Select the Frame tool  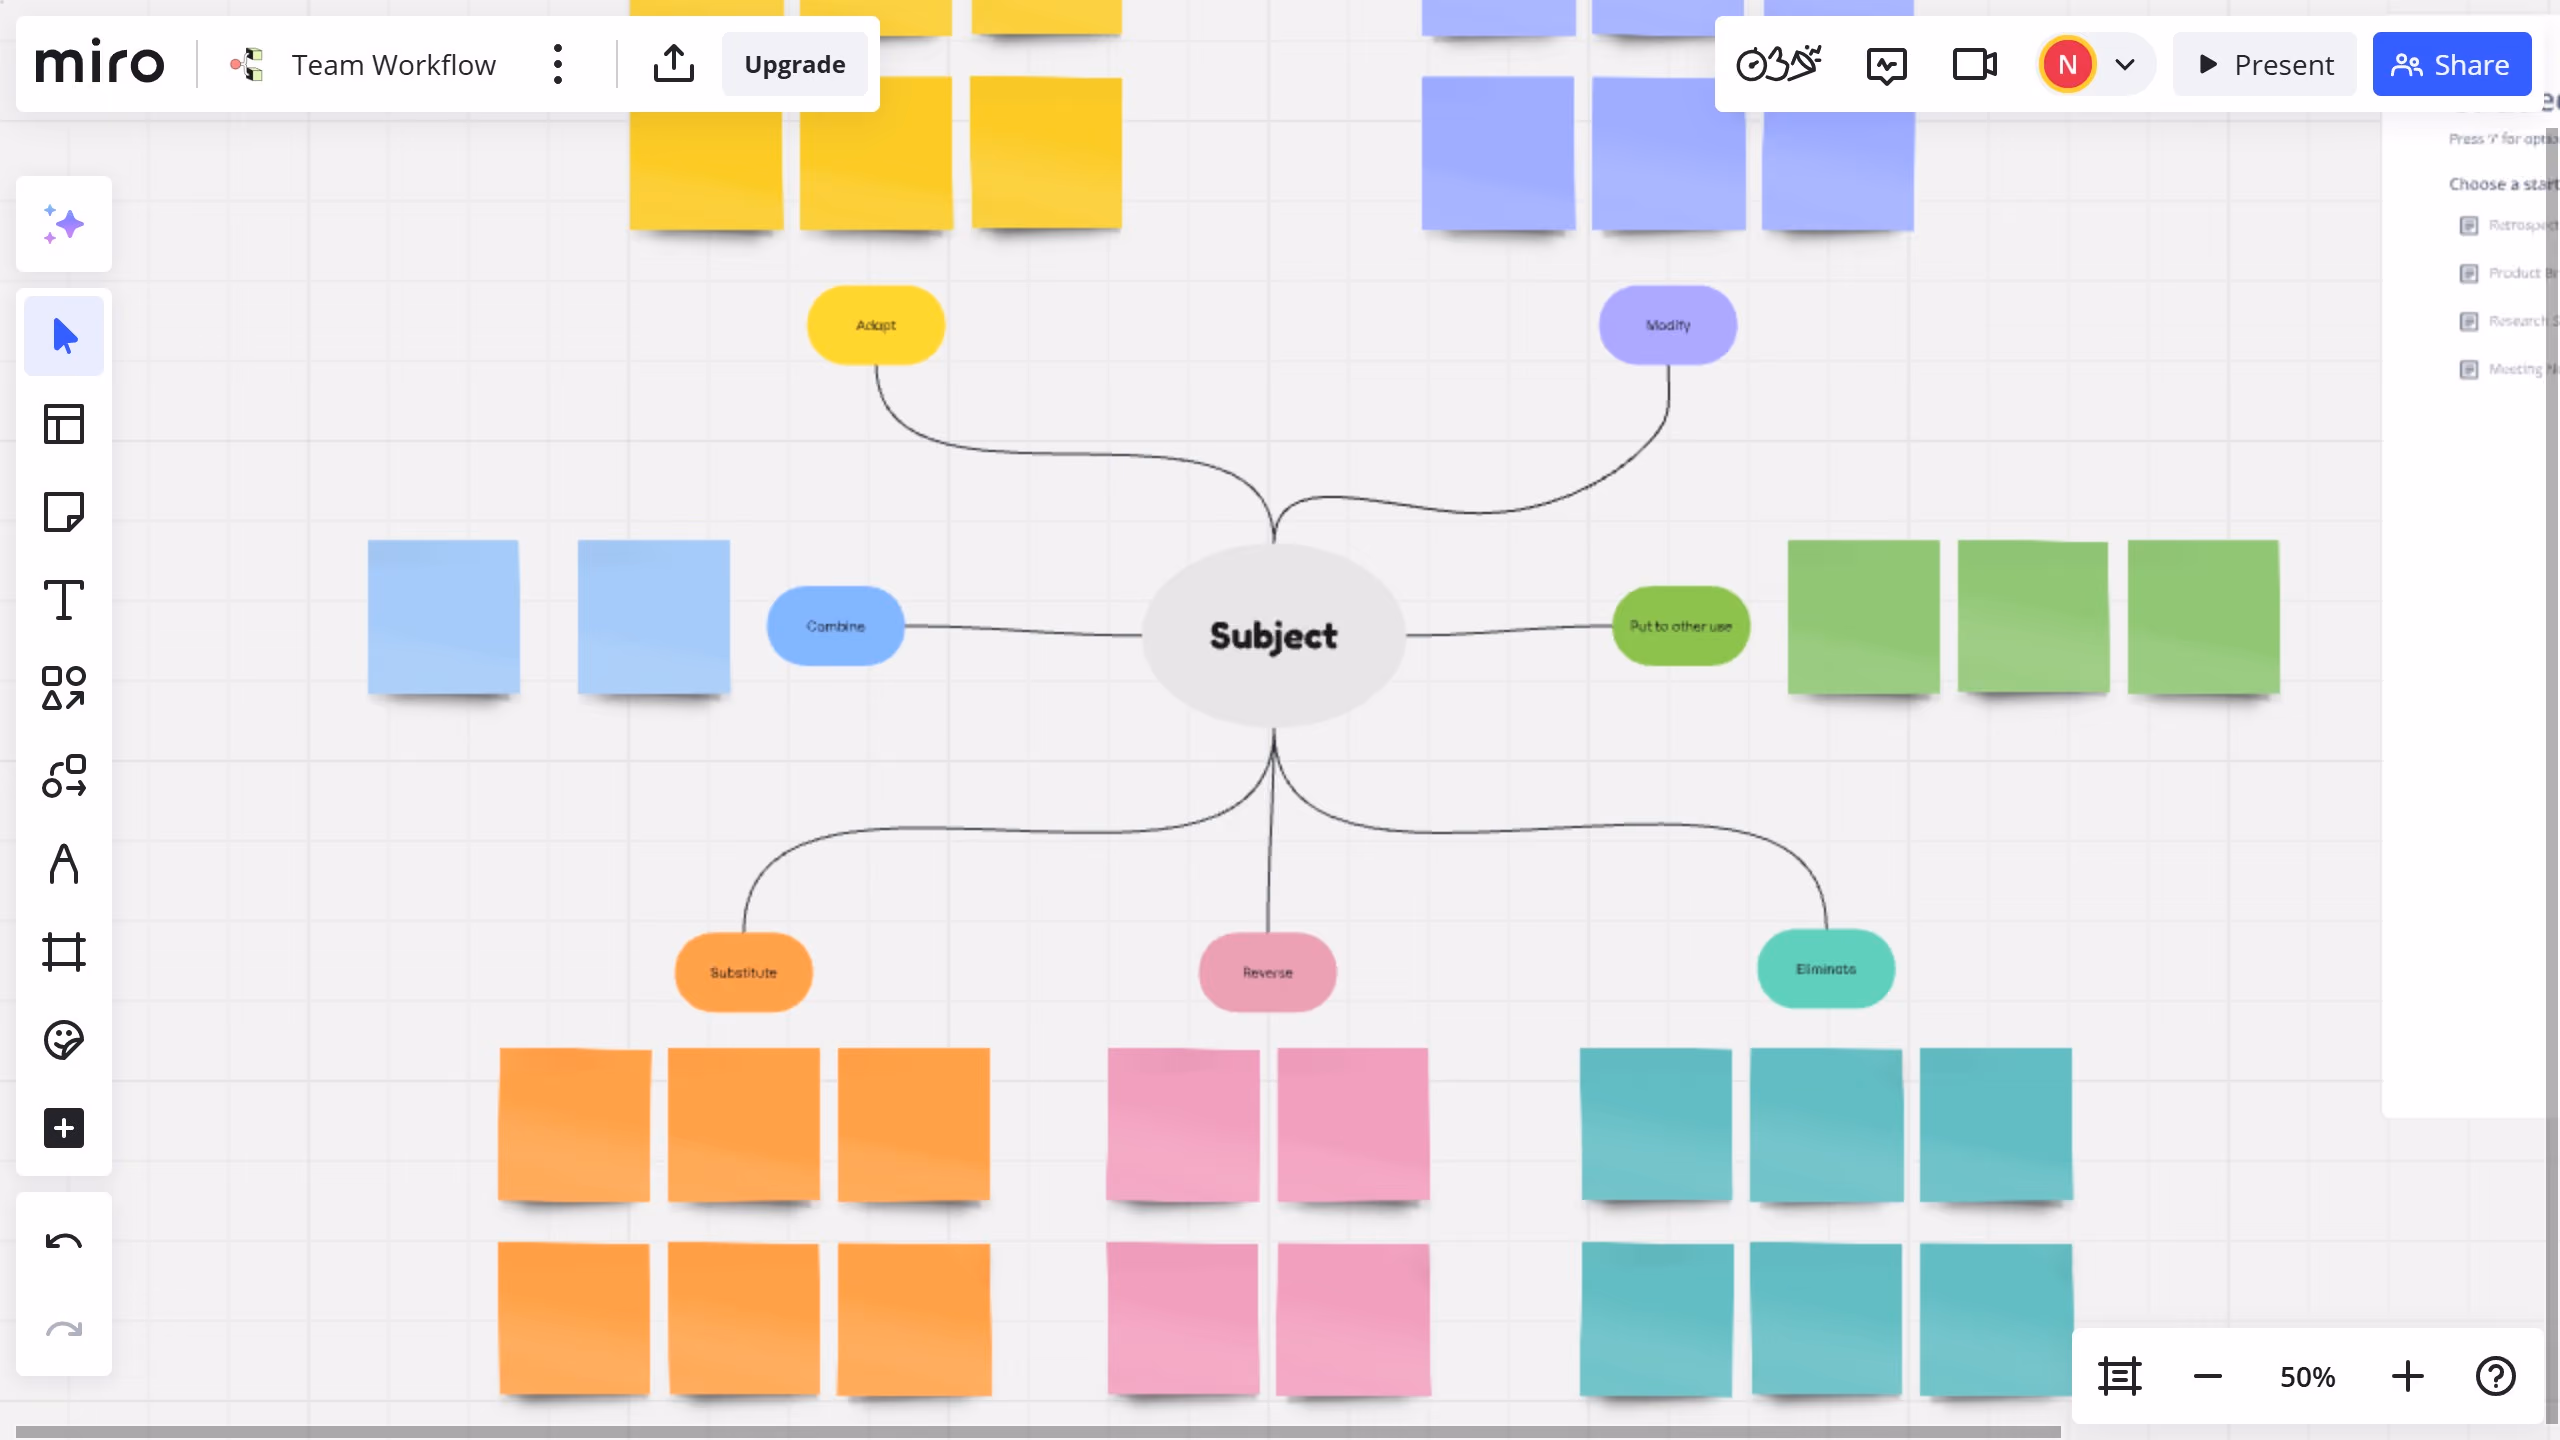(64, 952)
